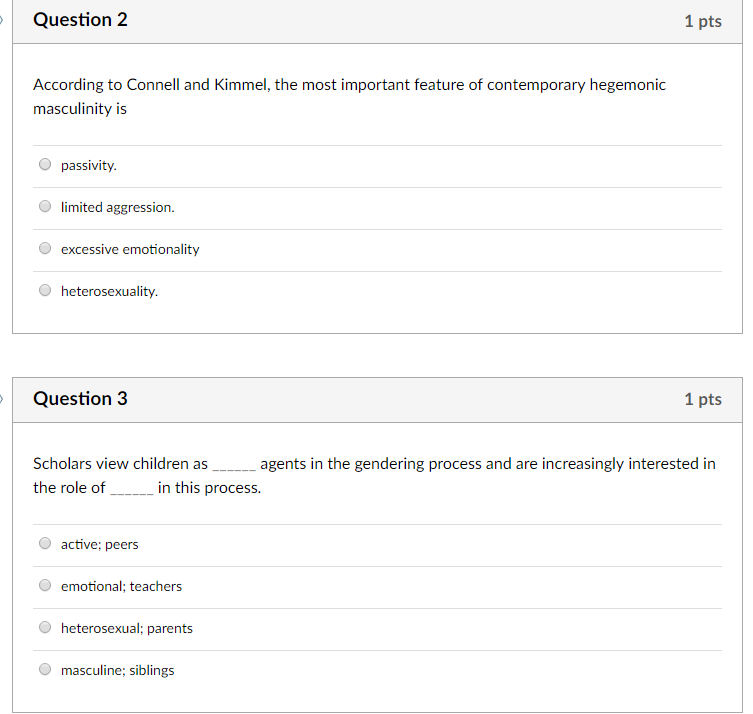Select the 'passivity.' radio option
Screen dimensions: 753x714
click(x=45, y=164)
